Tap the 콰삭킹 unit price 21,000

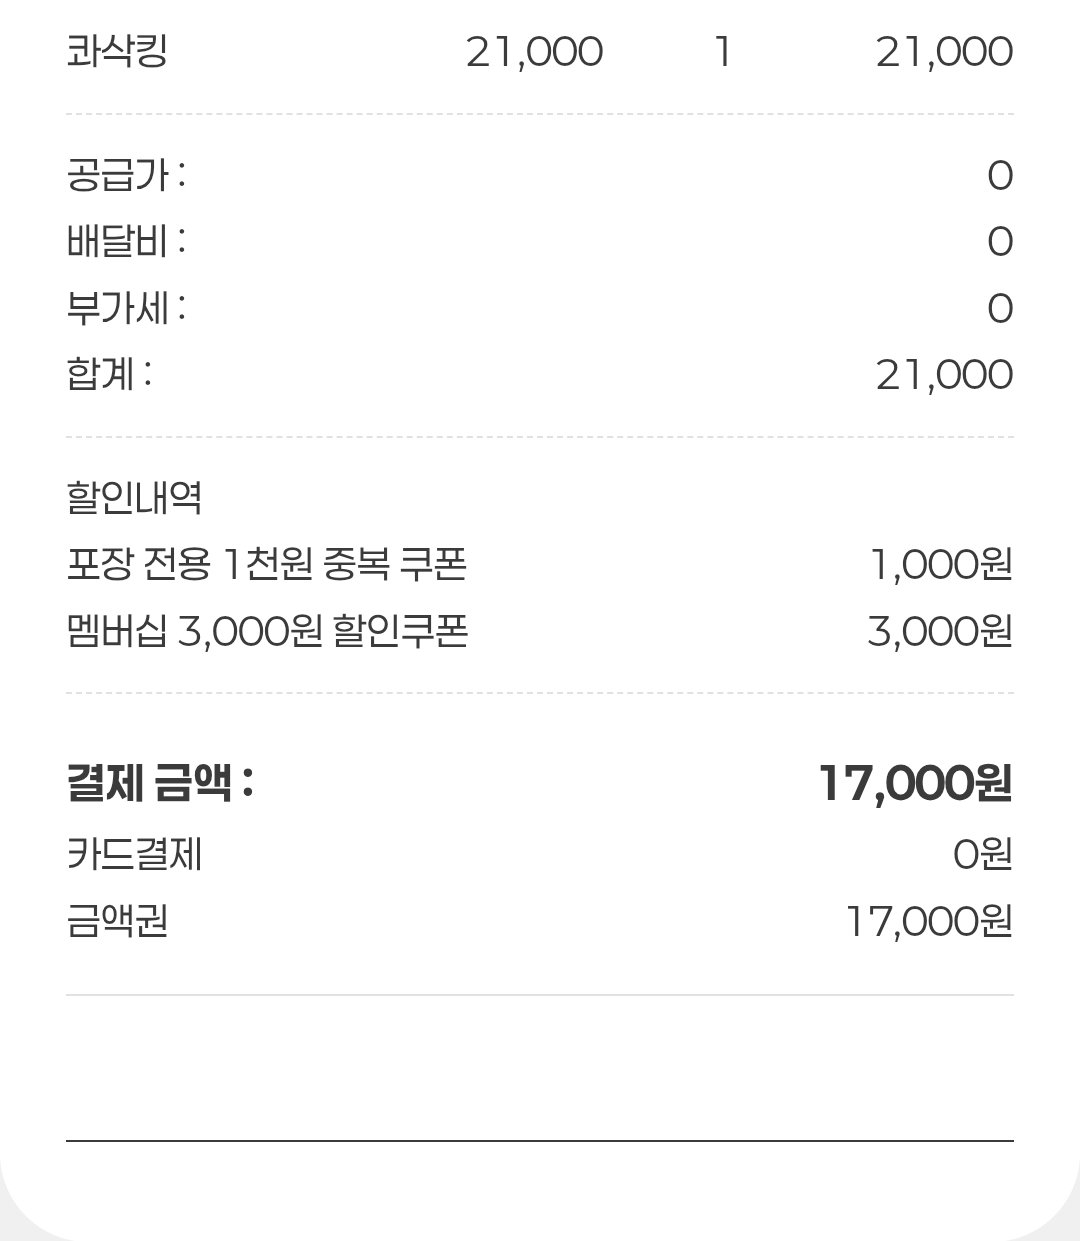point(534,52)
